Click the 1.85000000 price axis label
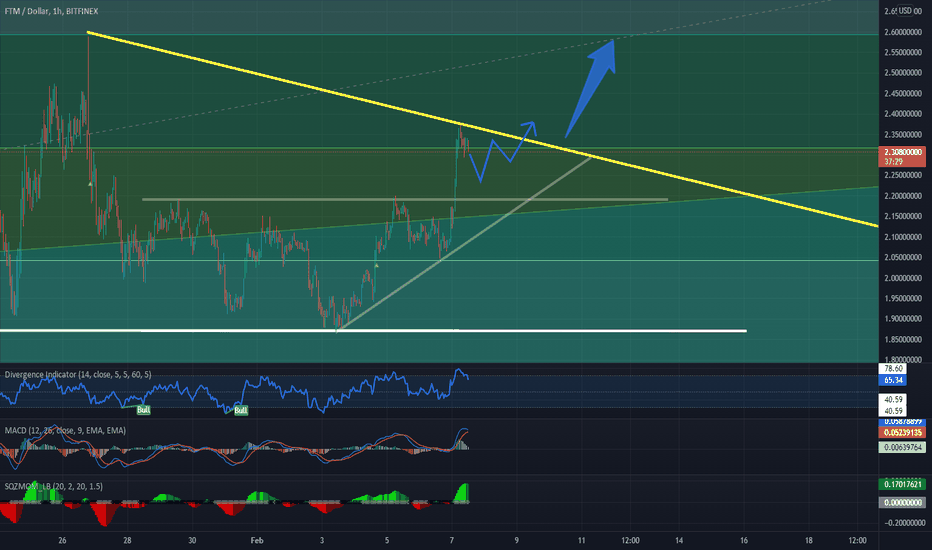Viewport: 932px width, 550px height. click(903, 340)
